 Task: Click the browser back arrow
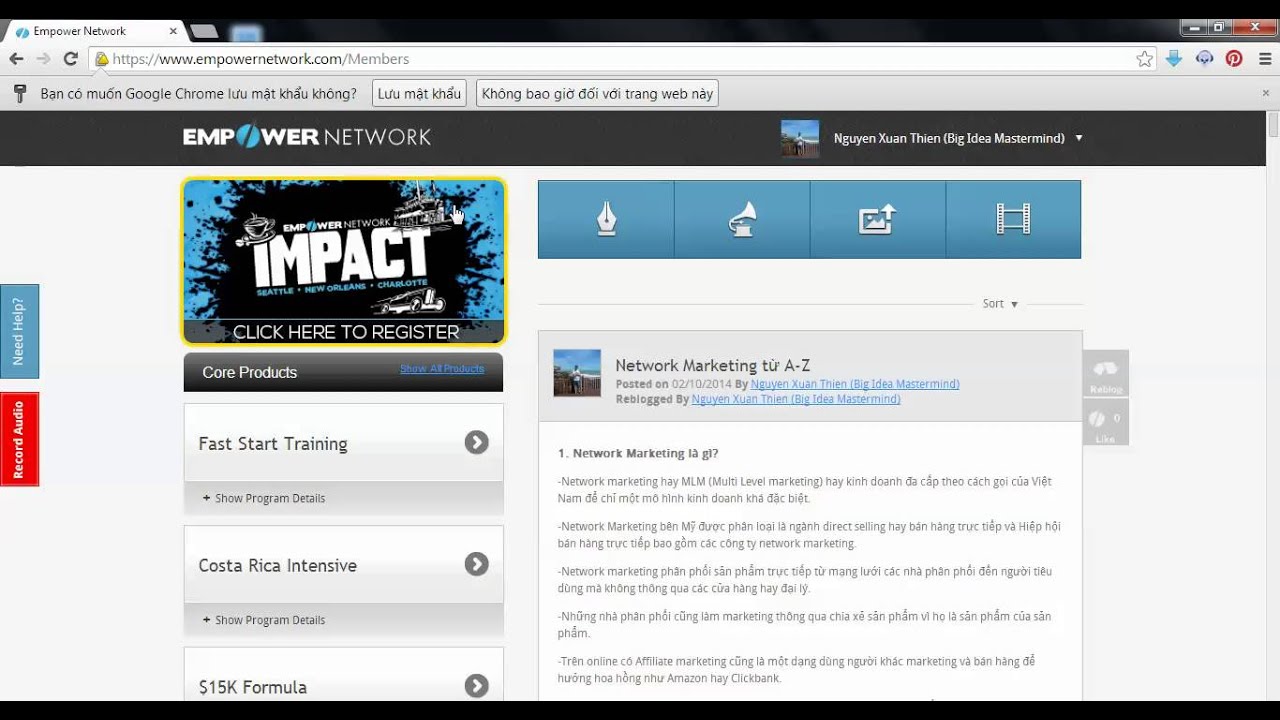(16, 59)
